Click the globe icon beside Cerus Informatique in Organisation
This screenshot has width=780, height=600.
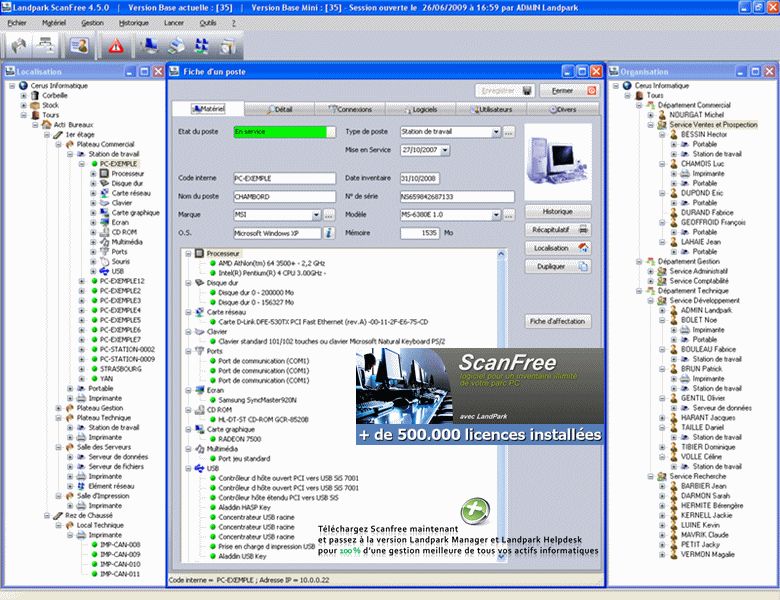click(x=627, y=86)
